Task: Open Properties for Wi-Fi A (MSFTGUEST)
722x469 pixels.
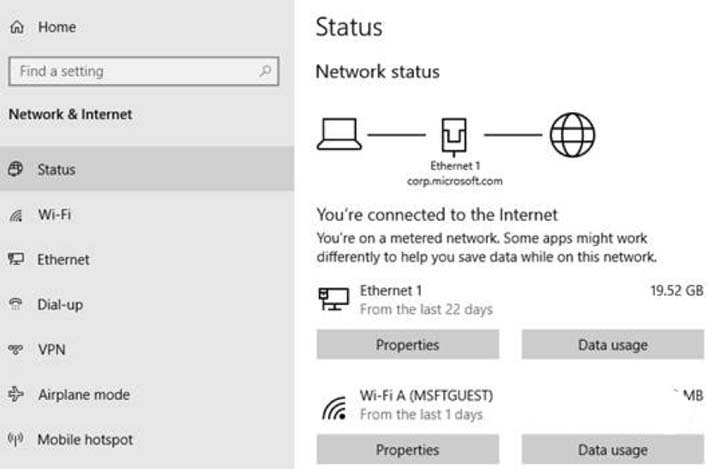Action: 408,450
